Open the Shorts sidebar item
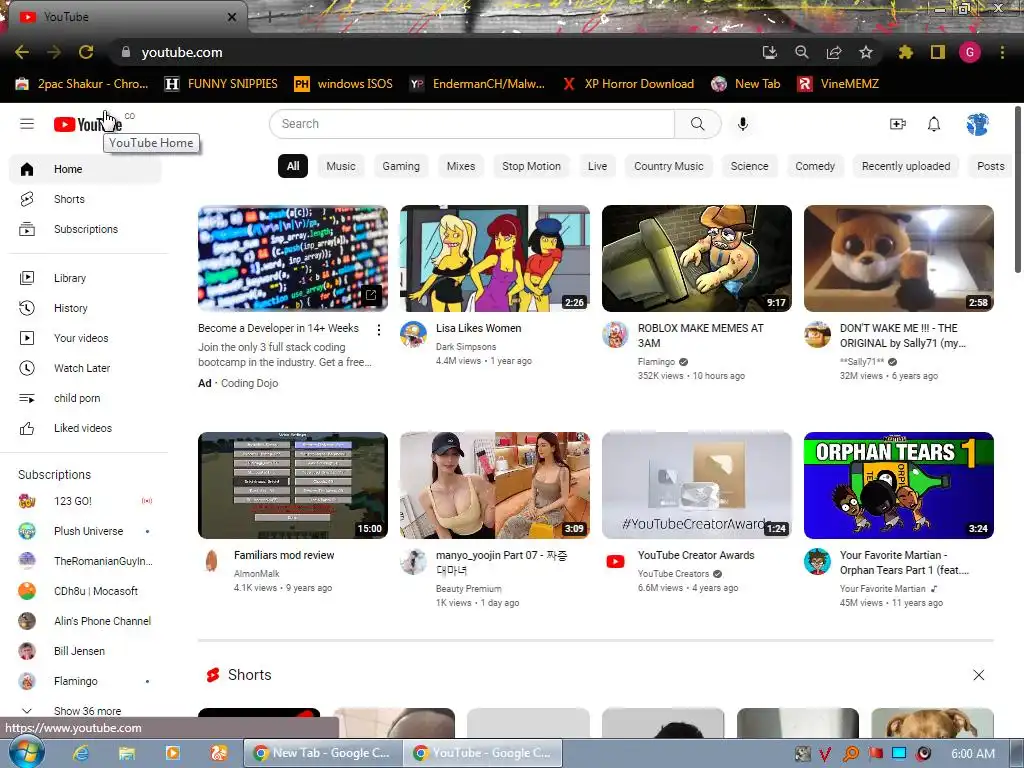This screenshot has height=768, width=1024. coord(85,199)
